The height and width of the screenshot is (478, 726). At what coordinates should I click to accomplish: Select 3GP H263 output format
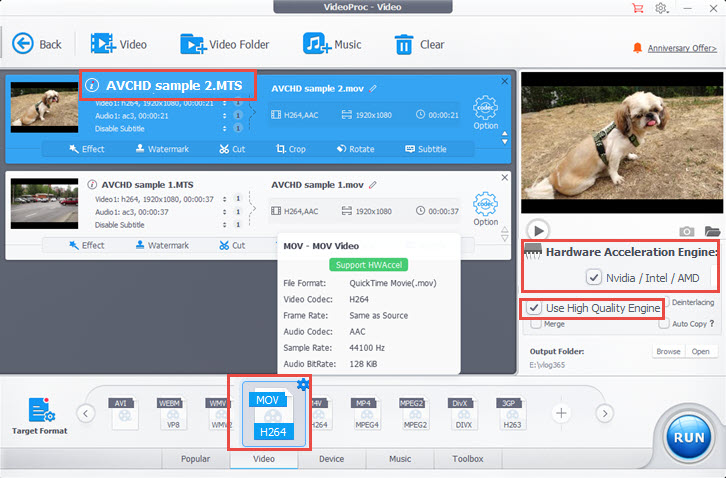[x=512, y=413]
